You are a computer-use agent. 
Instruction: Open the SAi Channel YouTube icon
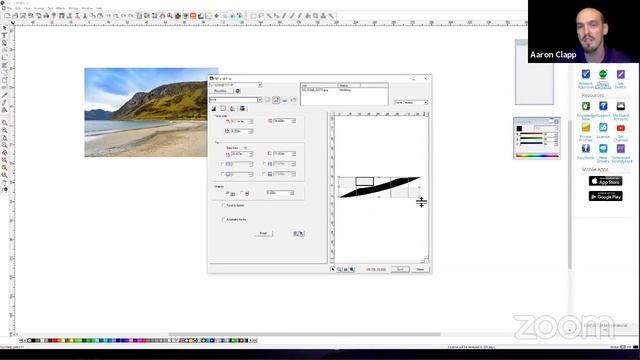tap(620, 128)
